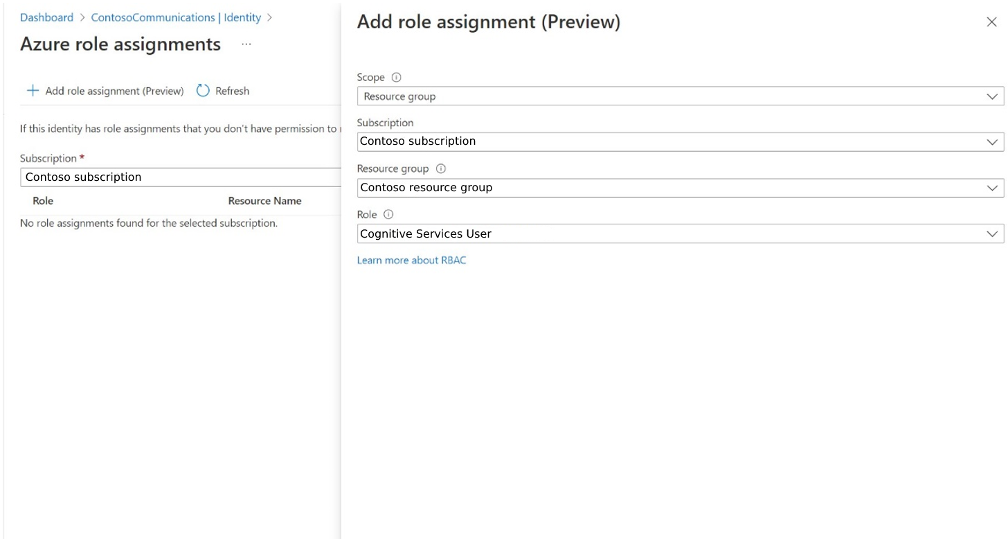This screenshot has height=540, width=1008.
Task: Open the ellipsis menu beside Azure role assignments
Action: tap(246, 44)
